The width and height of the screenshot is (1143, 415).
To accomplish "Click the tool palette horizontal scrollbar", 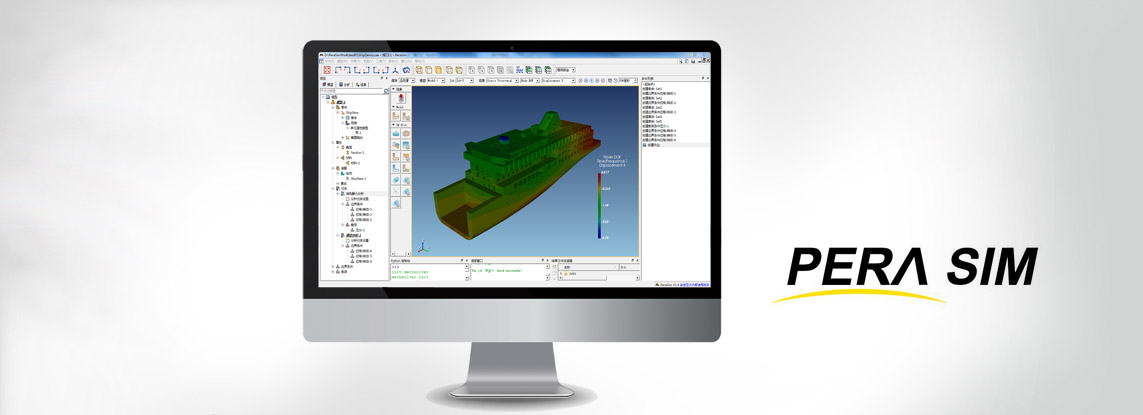I will coord(400,254).
